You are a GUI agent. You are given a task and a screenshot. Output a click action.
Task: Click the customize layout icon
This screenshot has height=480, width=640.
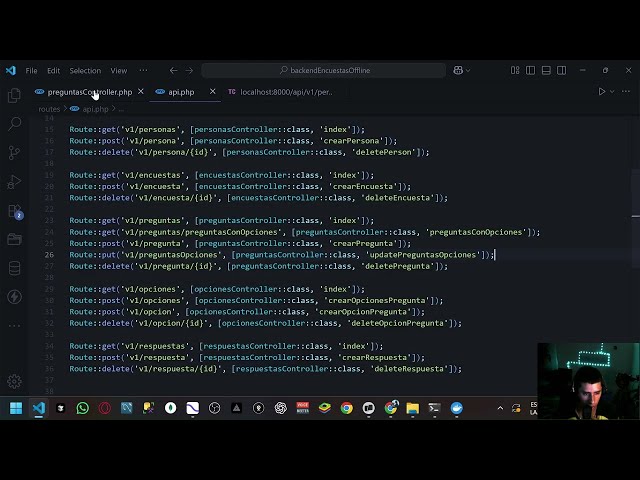(x=515, y=70)
